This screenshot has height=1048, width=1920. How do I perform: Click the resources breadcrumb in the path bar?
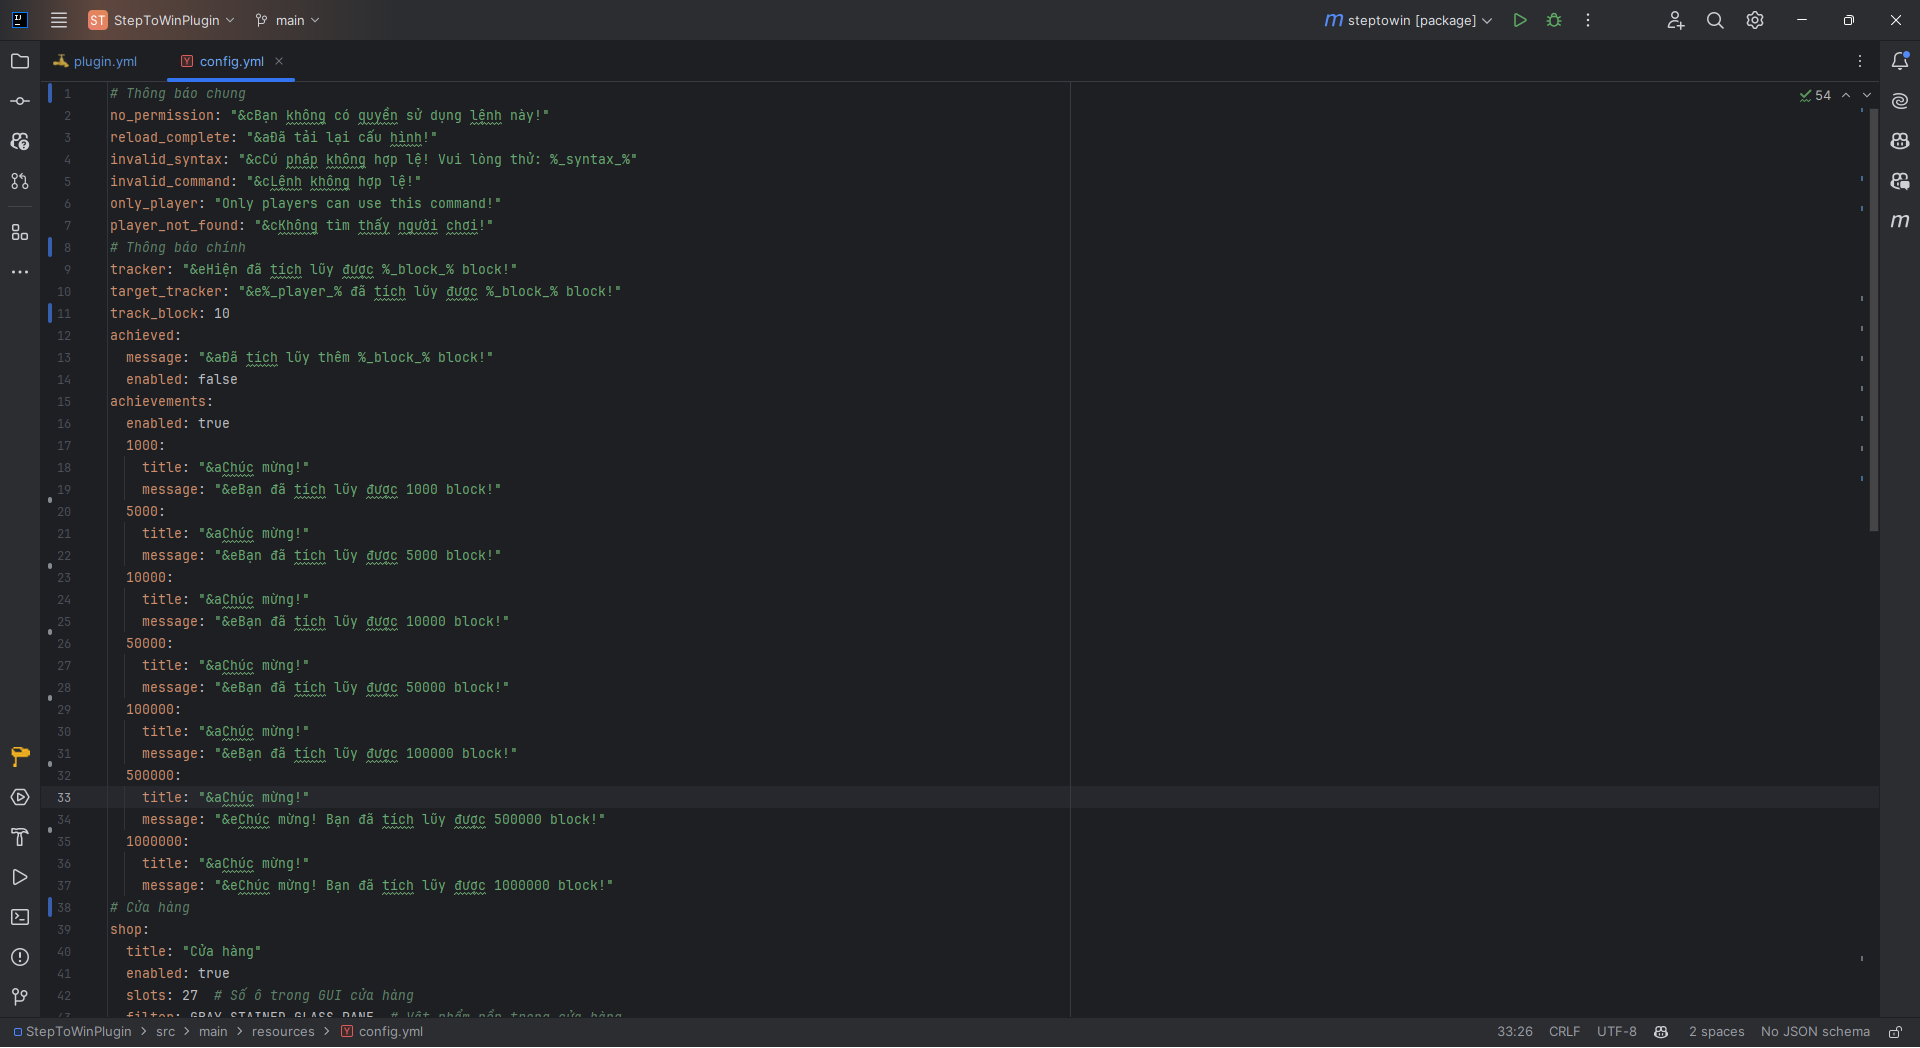pos(283,1032)
